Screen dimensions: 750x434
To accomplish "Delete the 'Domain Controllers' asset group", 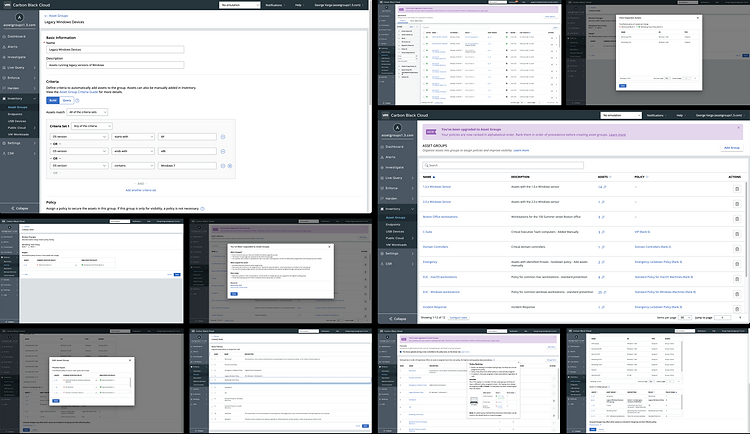I will [737, 249].
